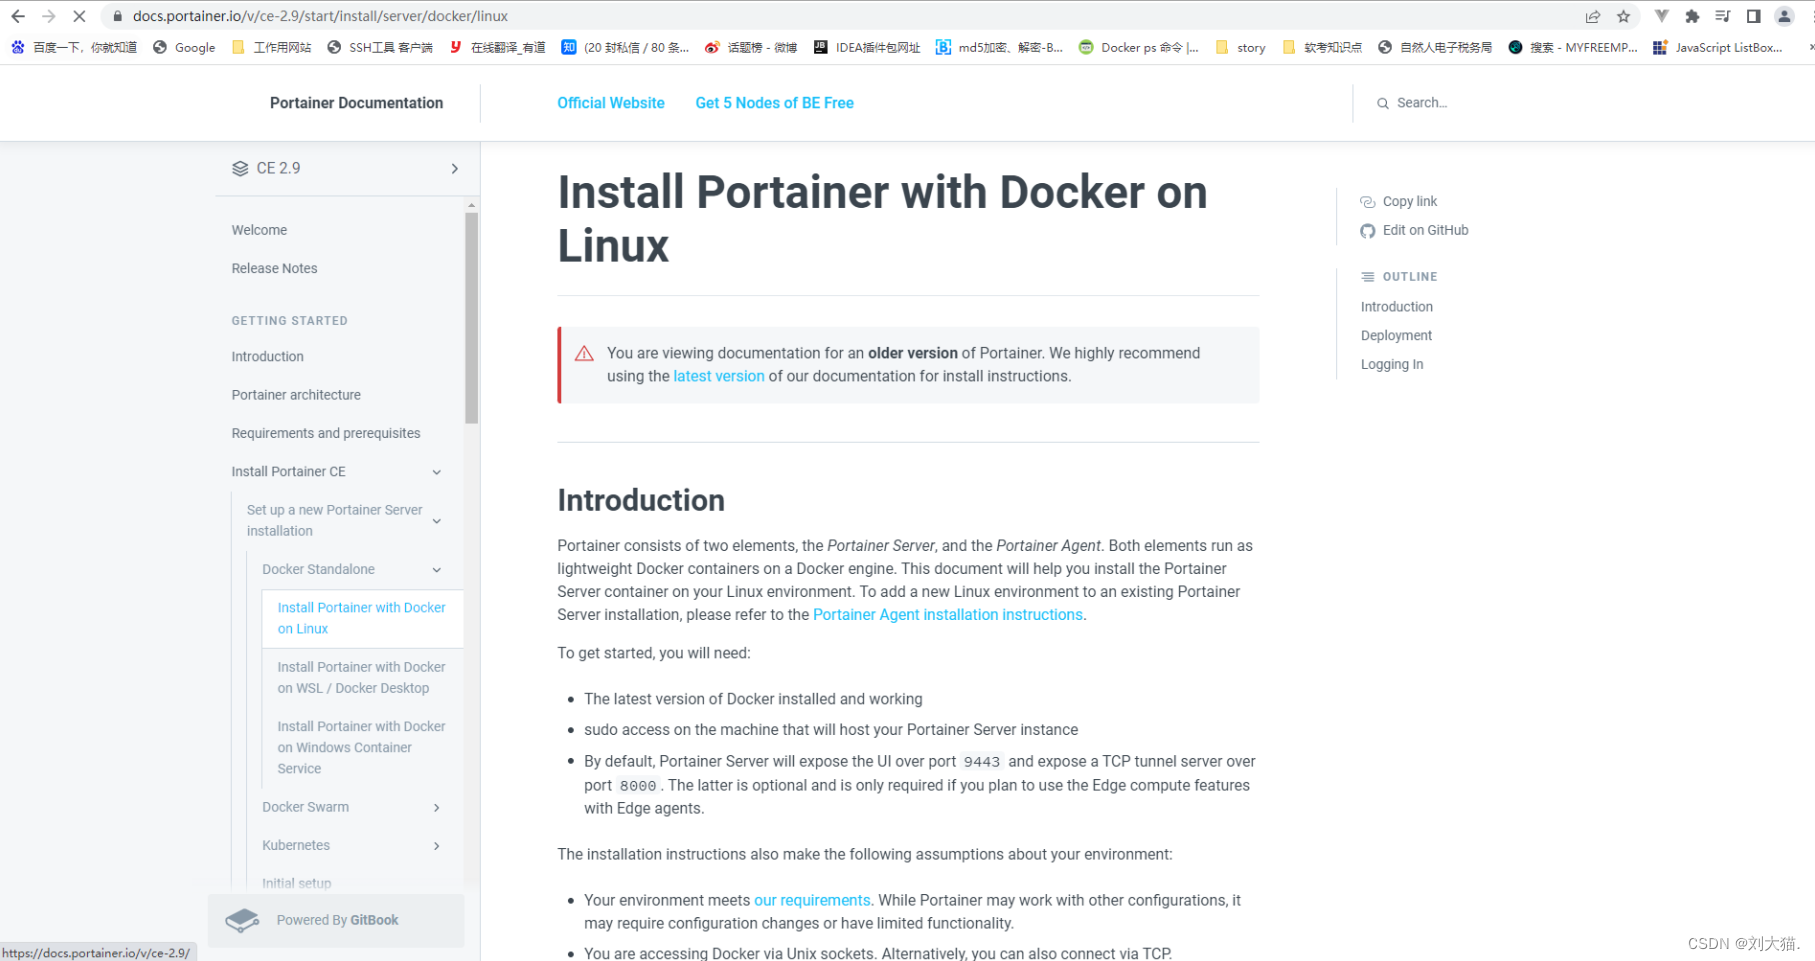Open the 自然人电子税务局 bookmark
The height and width of the screenshot is (961, 1815).
pos(1434,47)
